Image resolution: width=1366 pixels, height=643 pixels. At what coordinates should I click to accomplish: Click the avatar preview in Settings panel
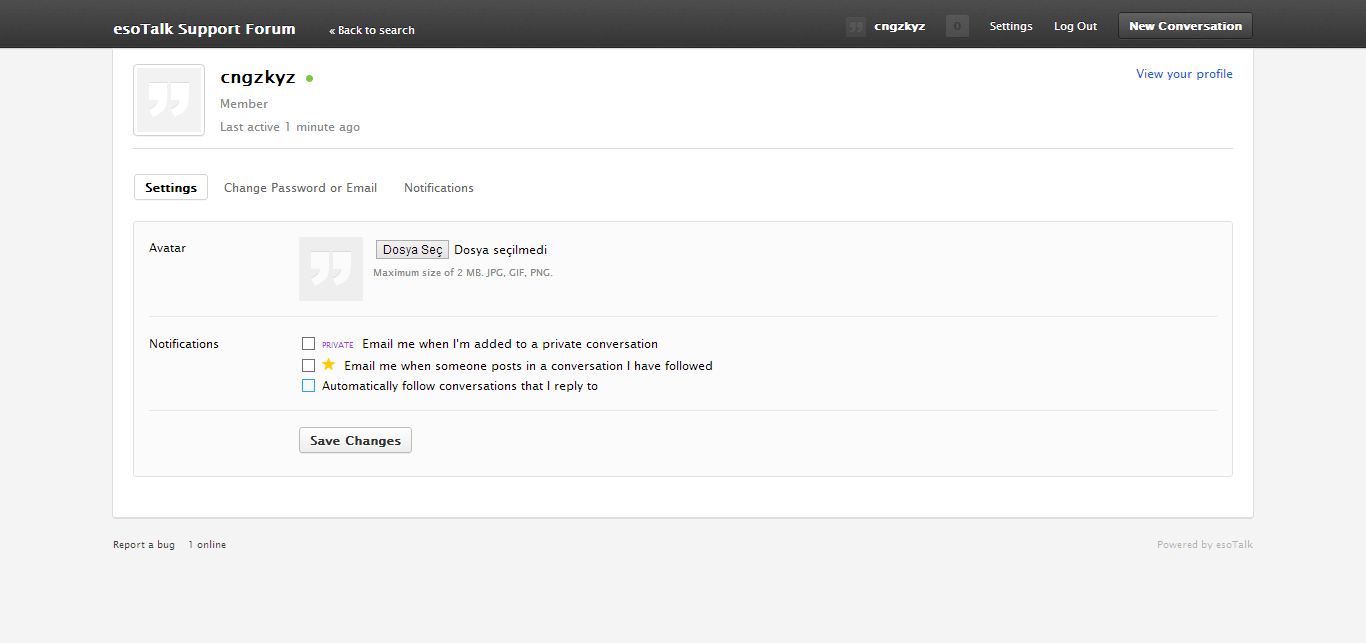point(331,269)
